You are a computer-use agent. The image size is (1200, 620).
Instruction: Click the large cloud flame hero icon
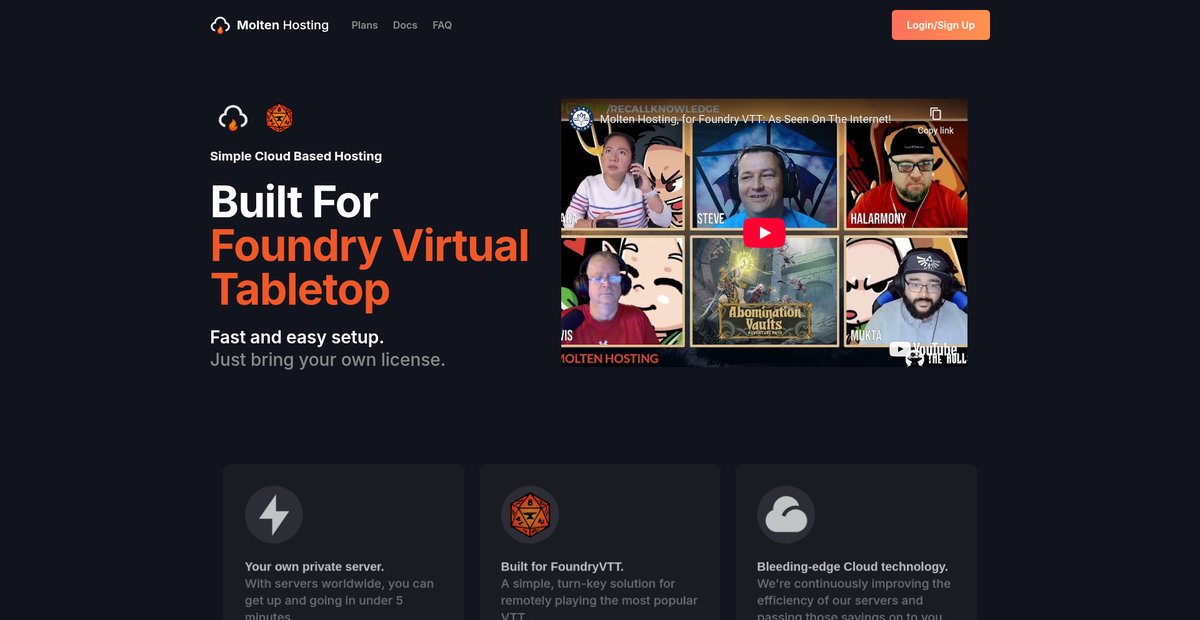[233, 118]
